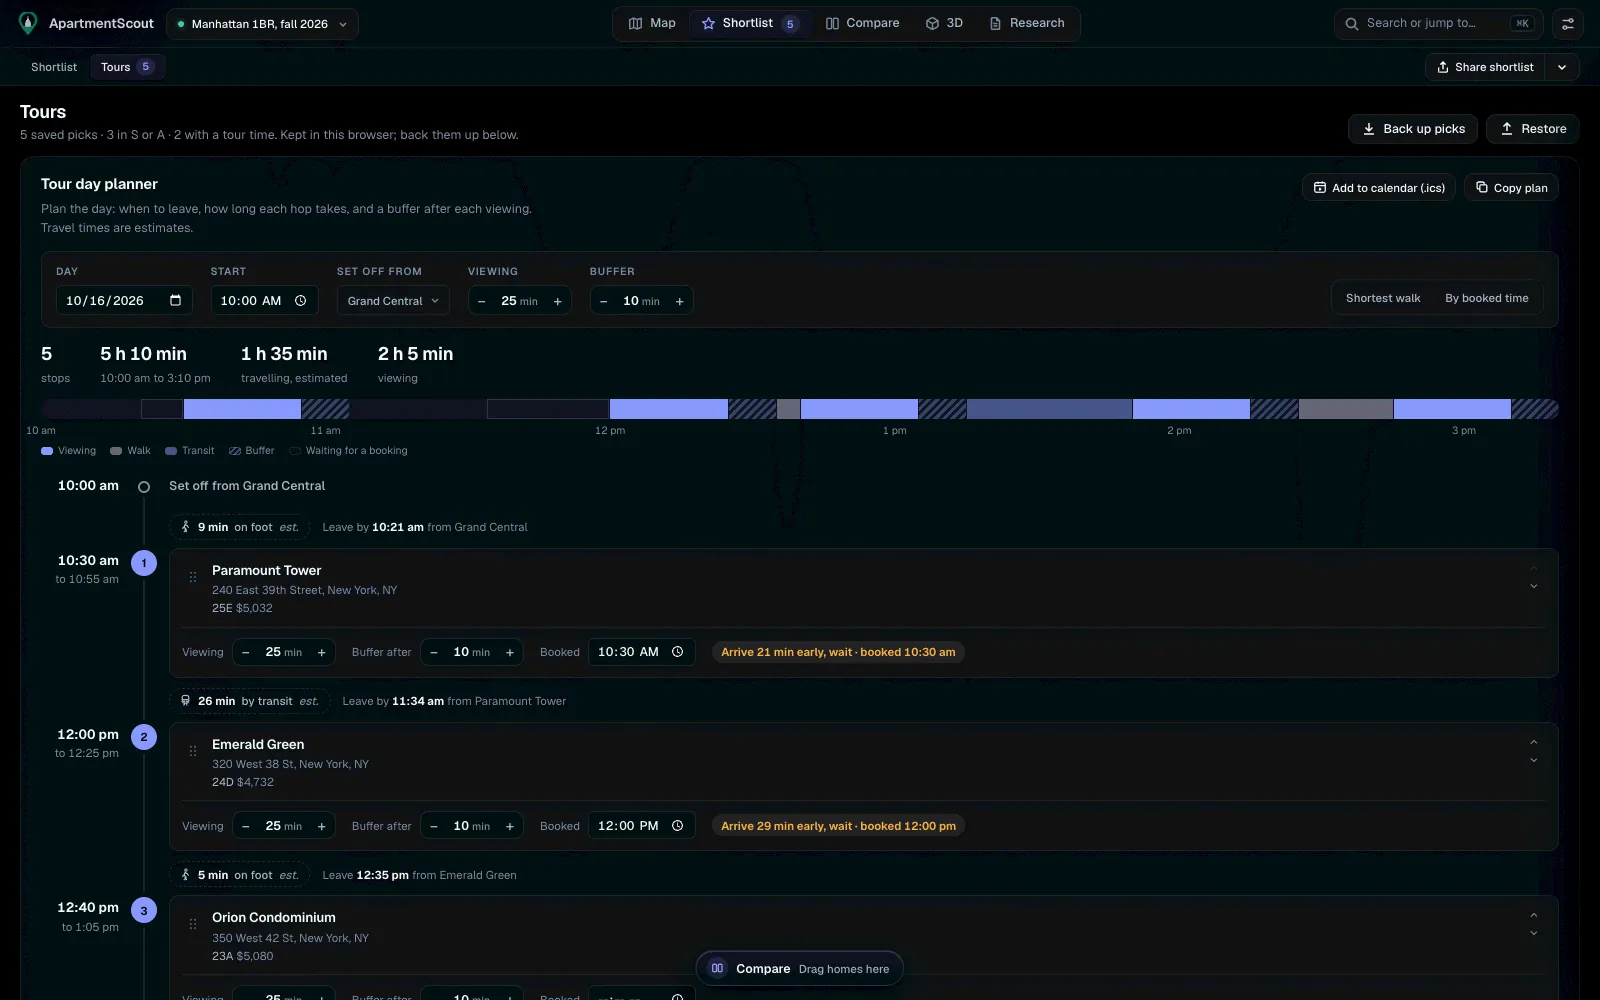Viewport: 1600px width, 1000px height.
Task: Open the Research tab
Action: [x=1026, y=23]
